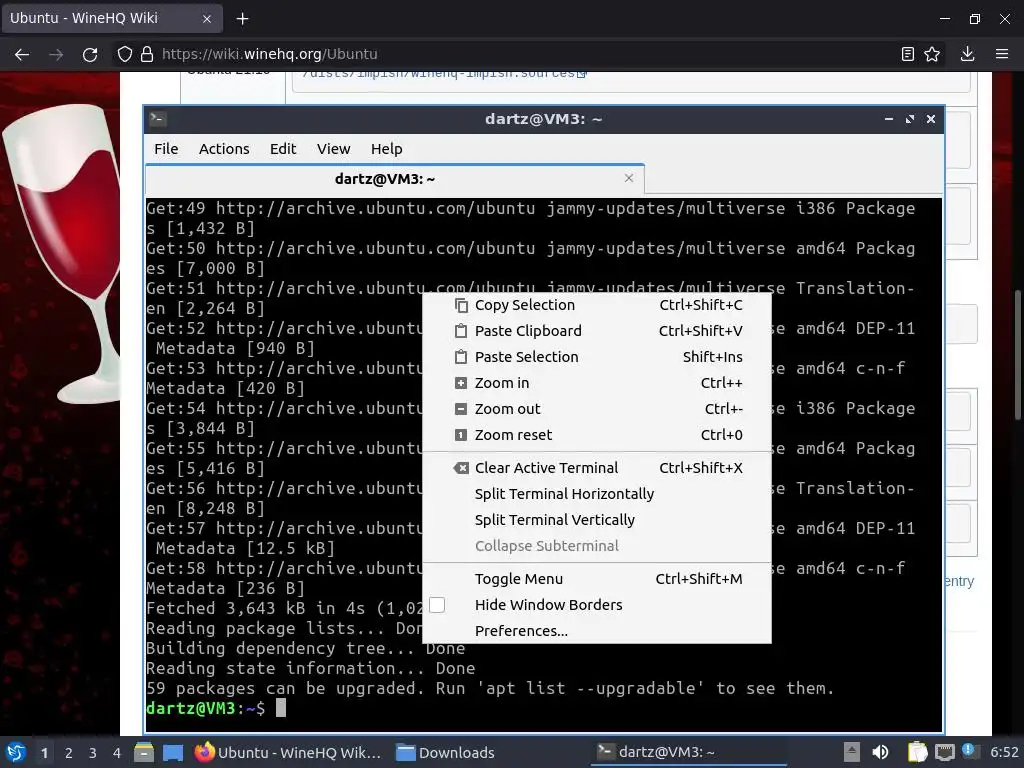Launch file manager from taskbar quick launch

point(144,752)
